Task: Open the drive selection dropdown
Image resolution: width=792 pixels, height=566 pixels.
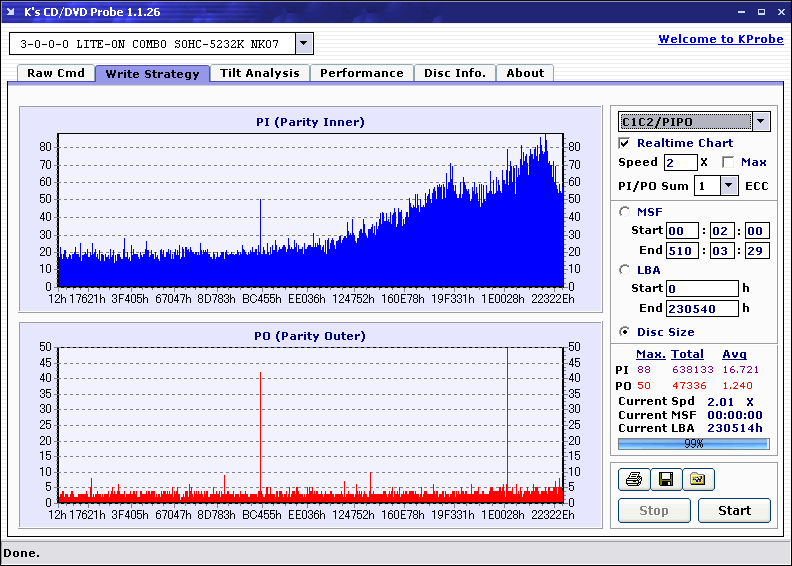Action: (304, 43)
